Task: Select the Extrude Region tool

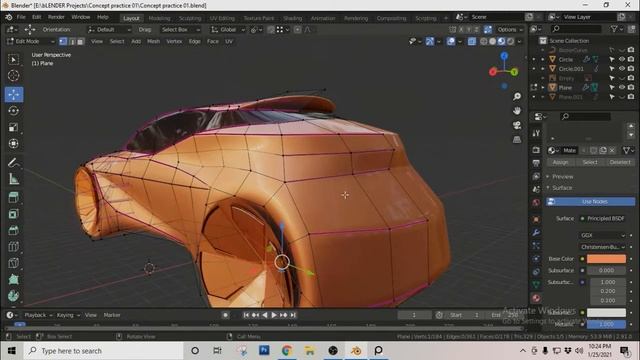Action: click(x=13, y=198)
